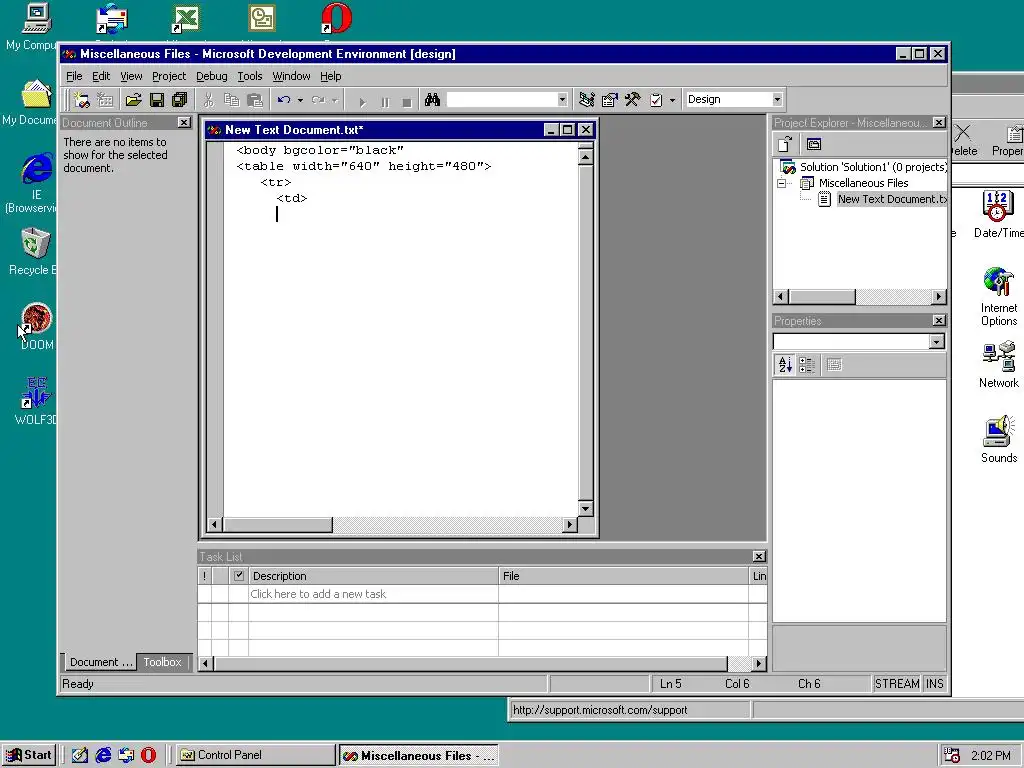Click the Redo arrow icon

[x=318, y=100]
